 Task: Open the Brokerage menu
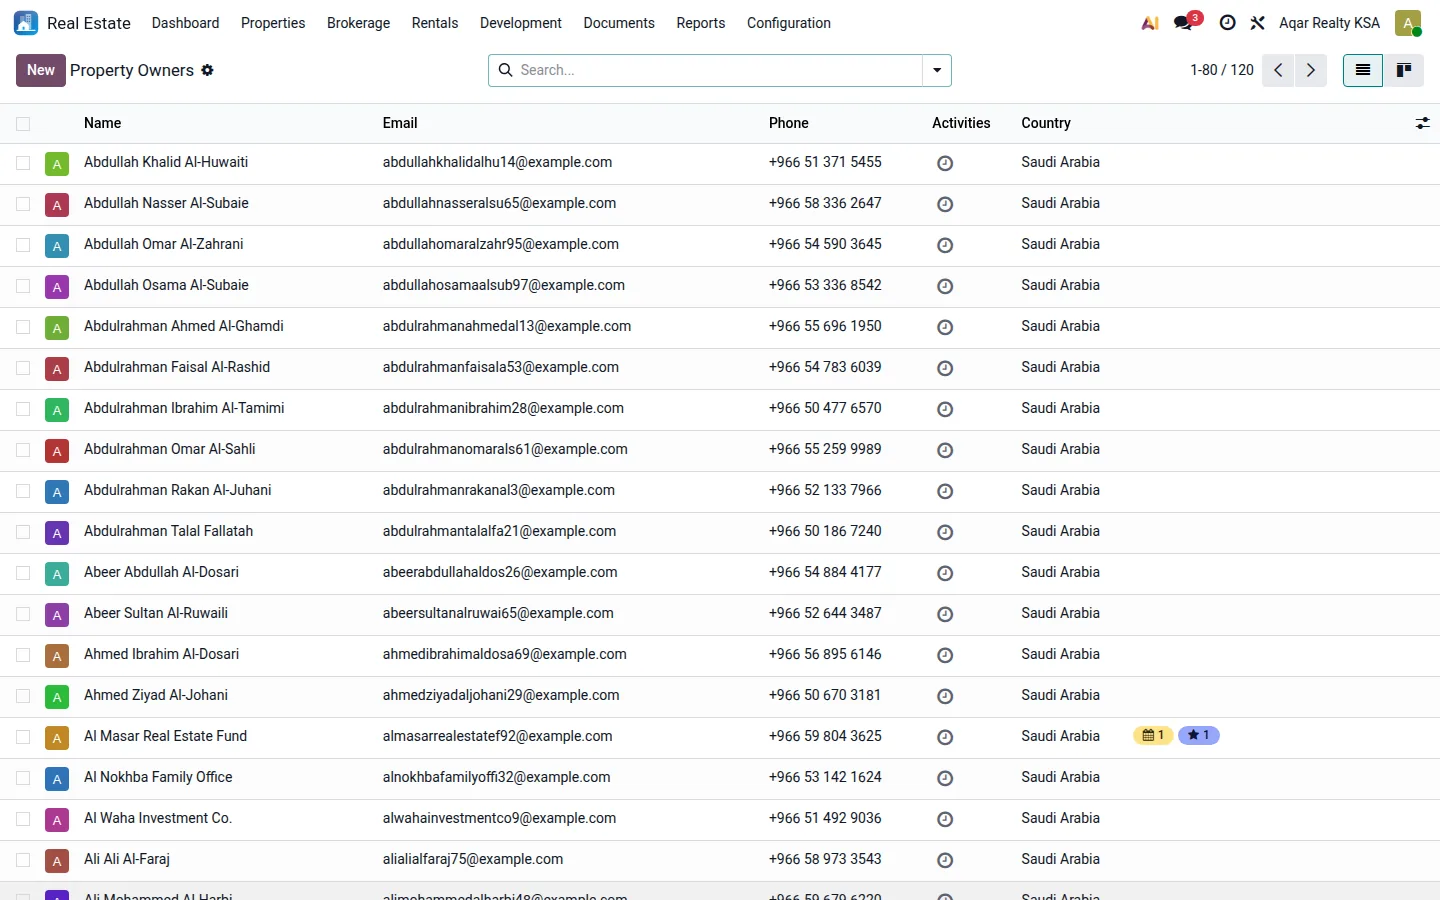click(358, 23)
